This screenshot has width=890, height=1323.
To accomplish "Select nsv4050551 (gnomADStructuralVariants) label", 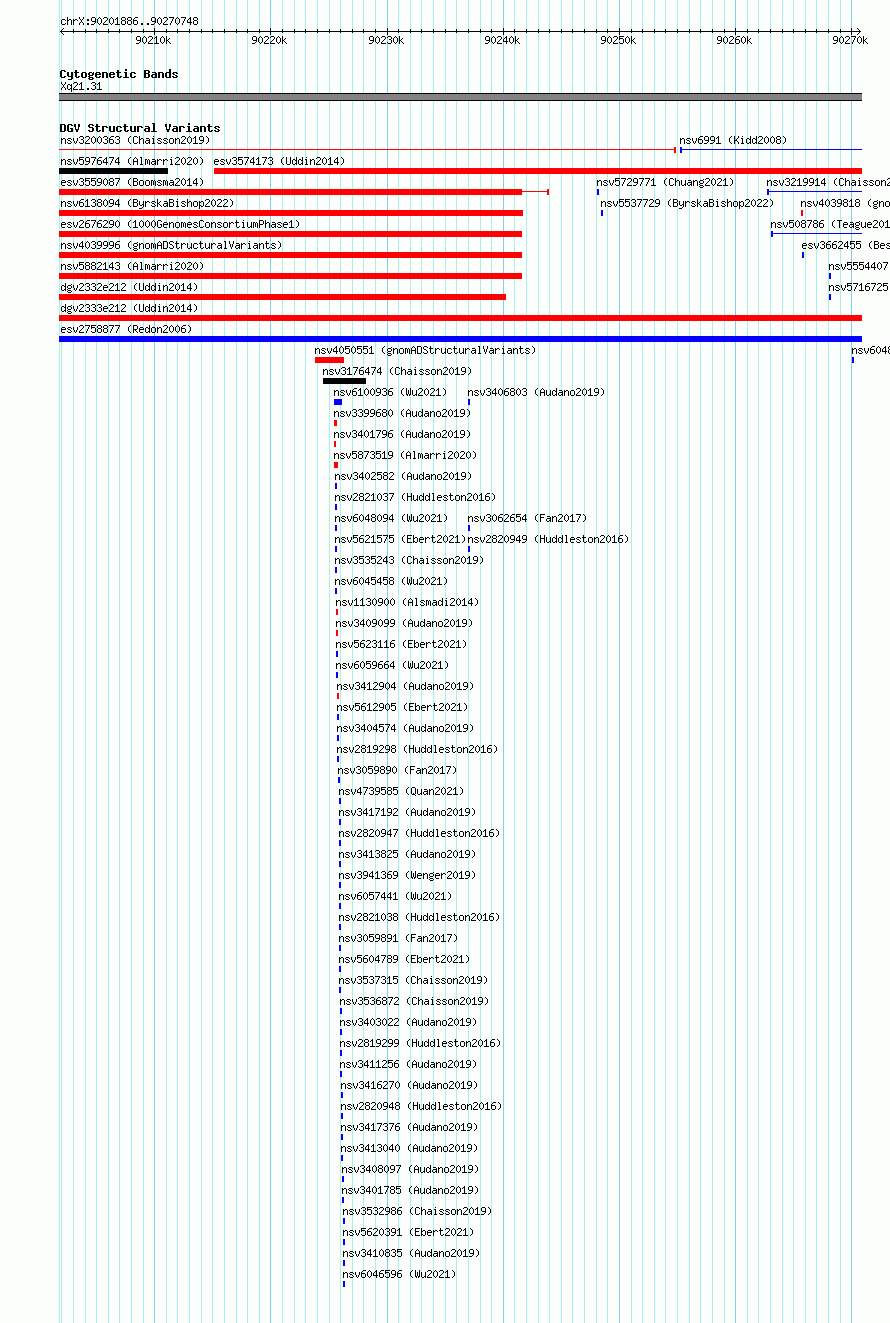I will tap(425, 350).
